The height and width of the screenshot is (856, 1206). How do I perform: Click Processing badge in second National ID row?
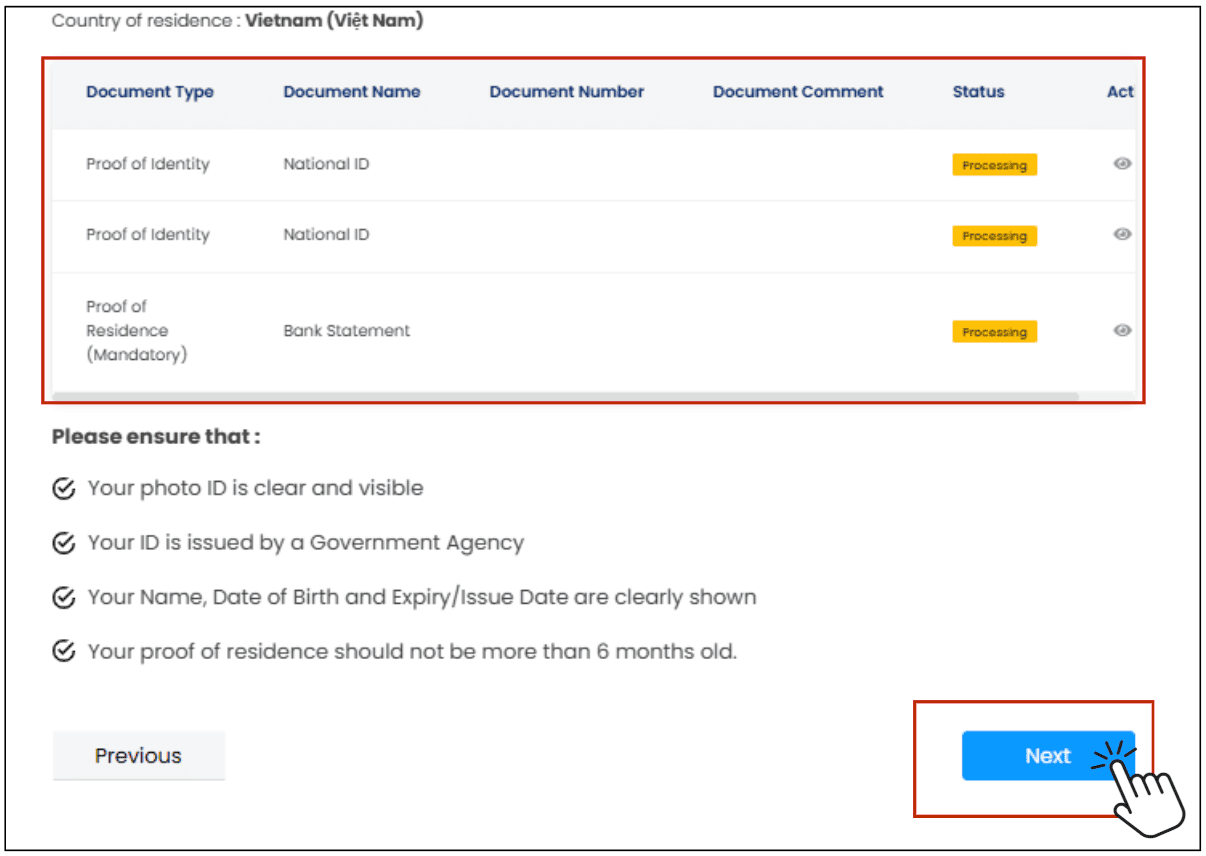(x=994, y=236)
